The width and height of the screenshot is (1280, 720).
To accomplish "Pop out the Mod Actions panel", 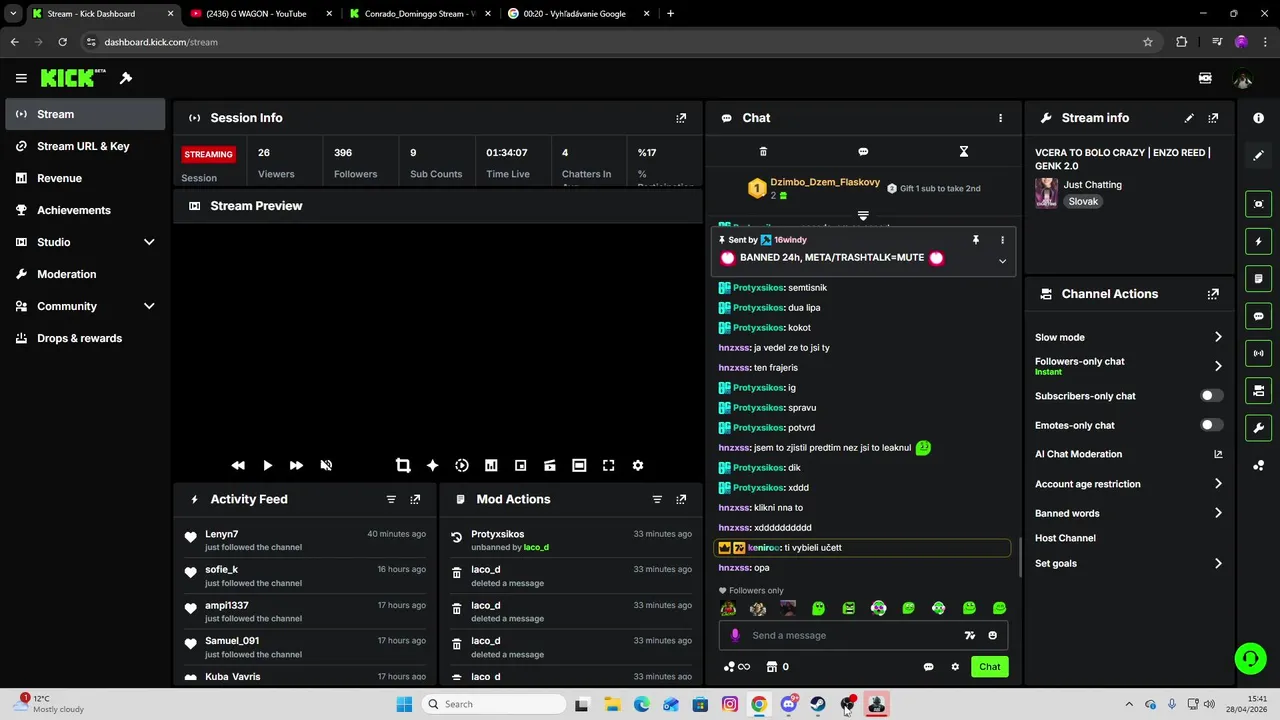I will (x=681, y=499).
